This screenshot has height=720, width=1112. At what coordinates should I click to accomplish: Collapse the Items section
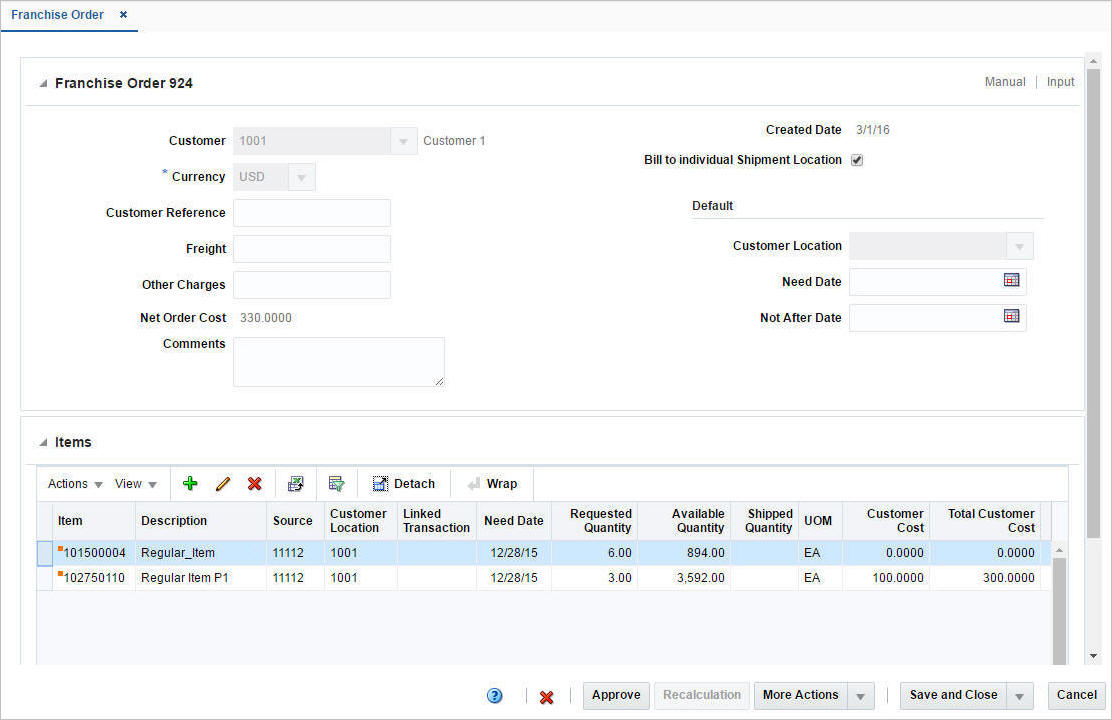[x=43, y=443]
